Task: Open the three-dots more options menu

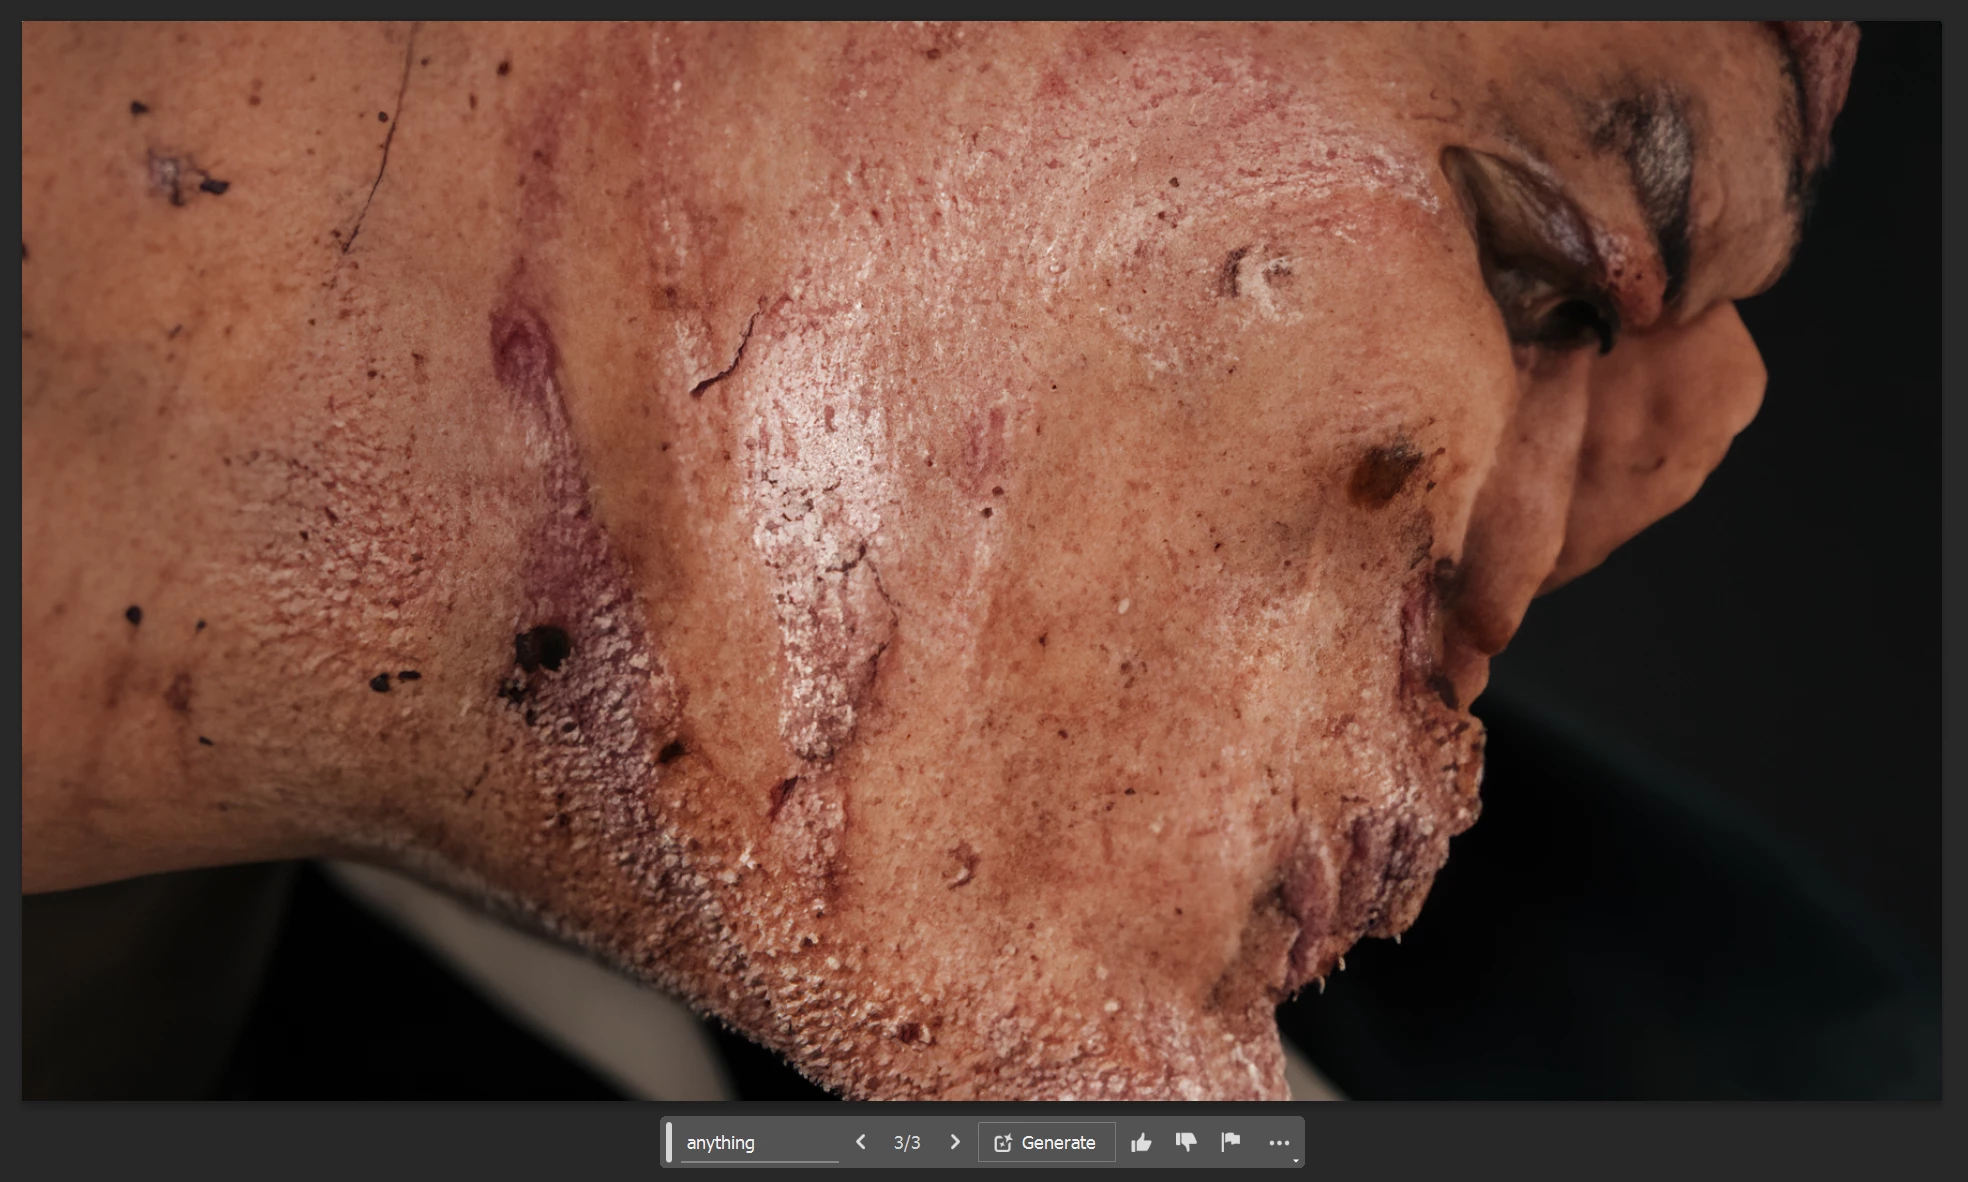Action: [x=1278, y=1142]
